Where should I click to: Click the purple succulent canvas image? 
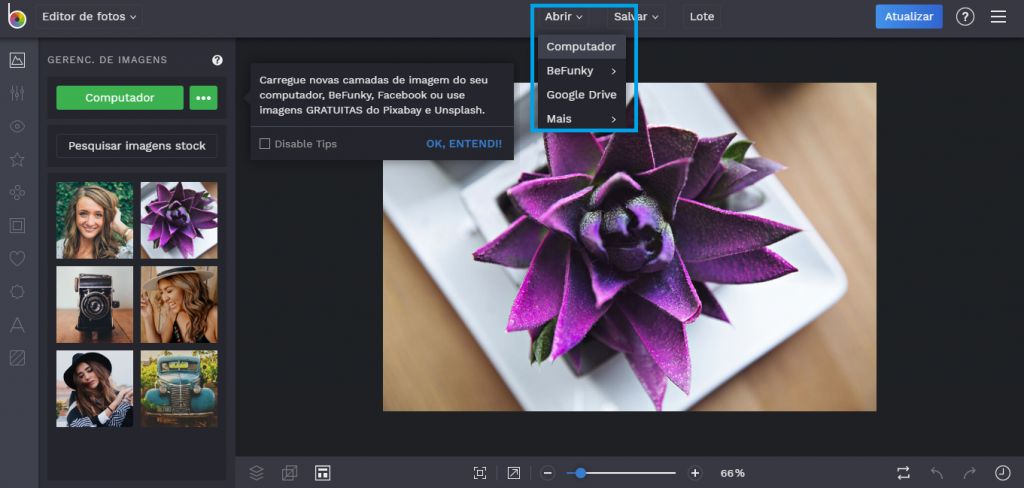(x=630, y=247)
